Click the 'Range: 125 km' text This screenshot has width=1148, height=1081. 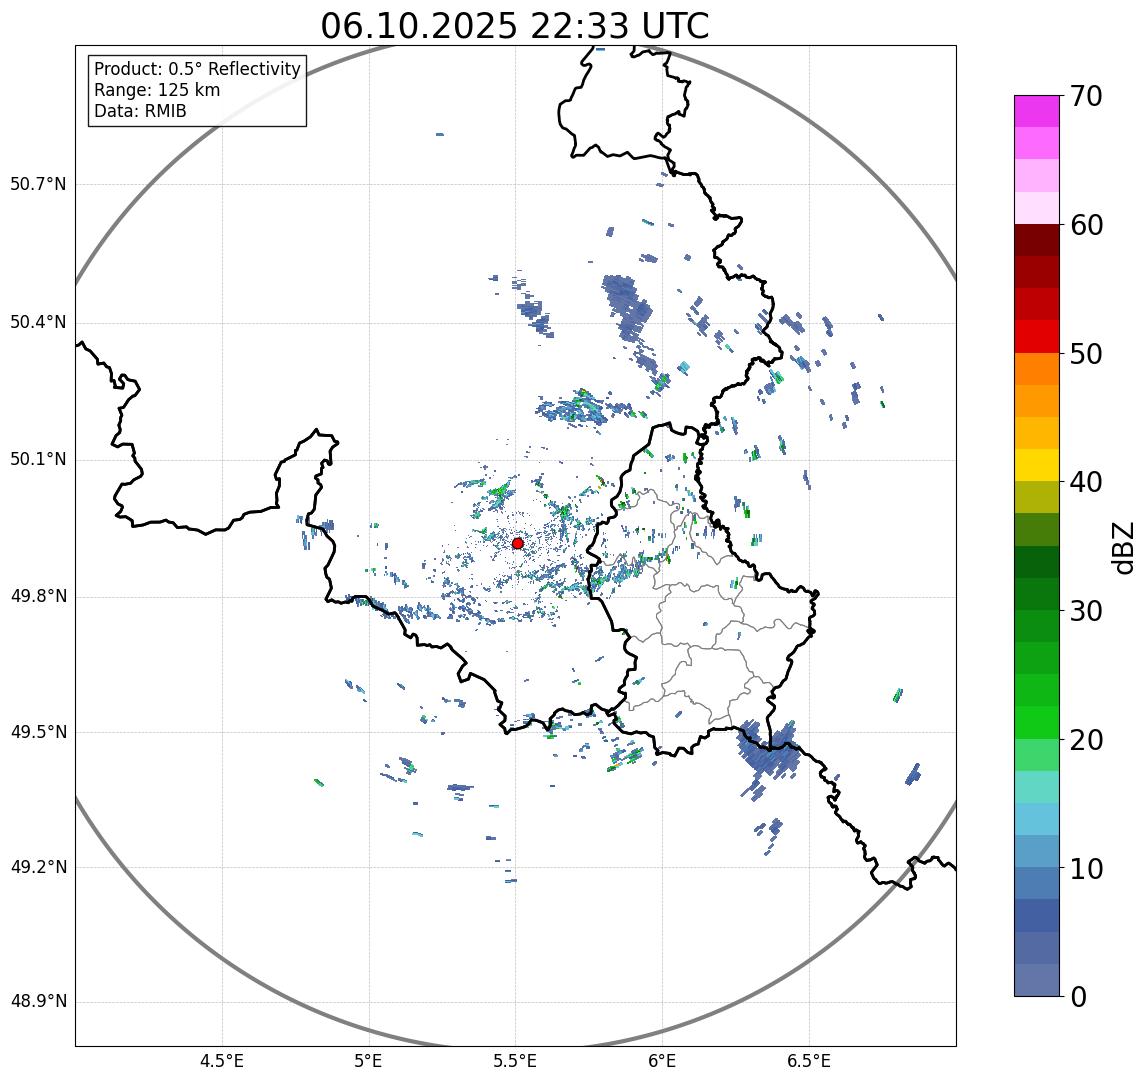point(157,90)
